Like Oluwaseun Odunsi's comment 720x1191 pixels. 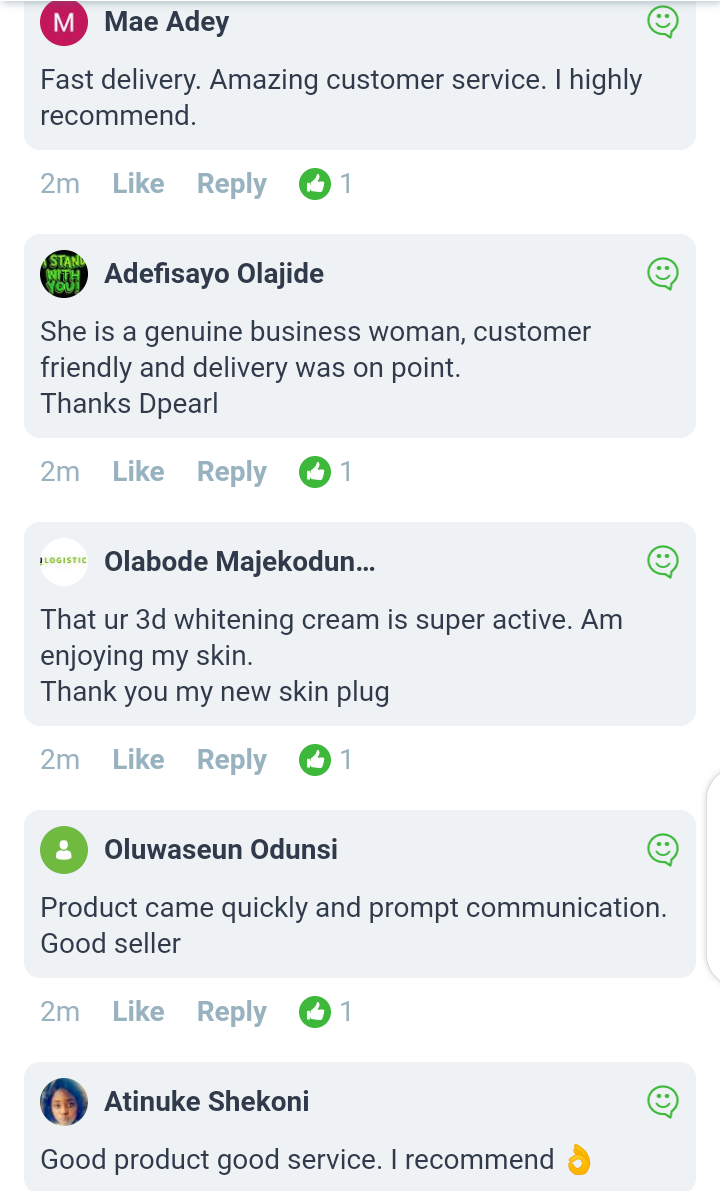point(138,1012)
